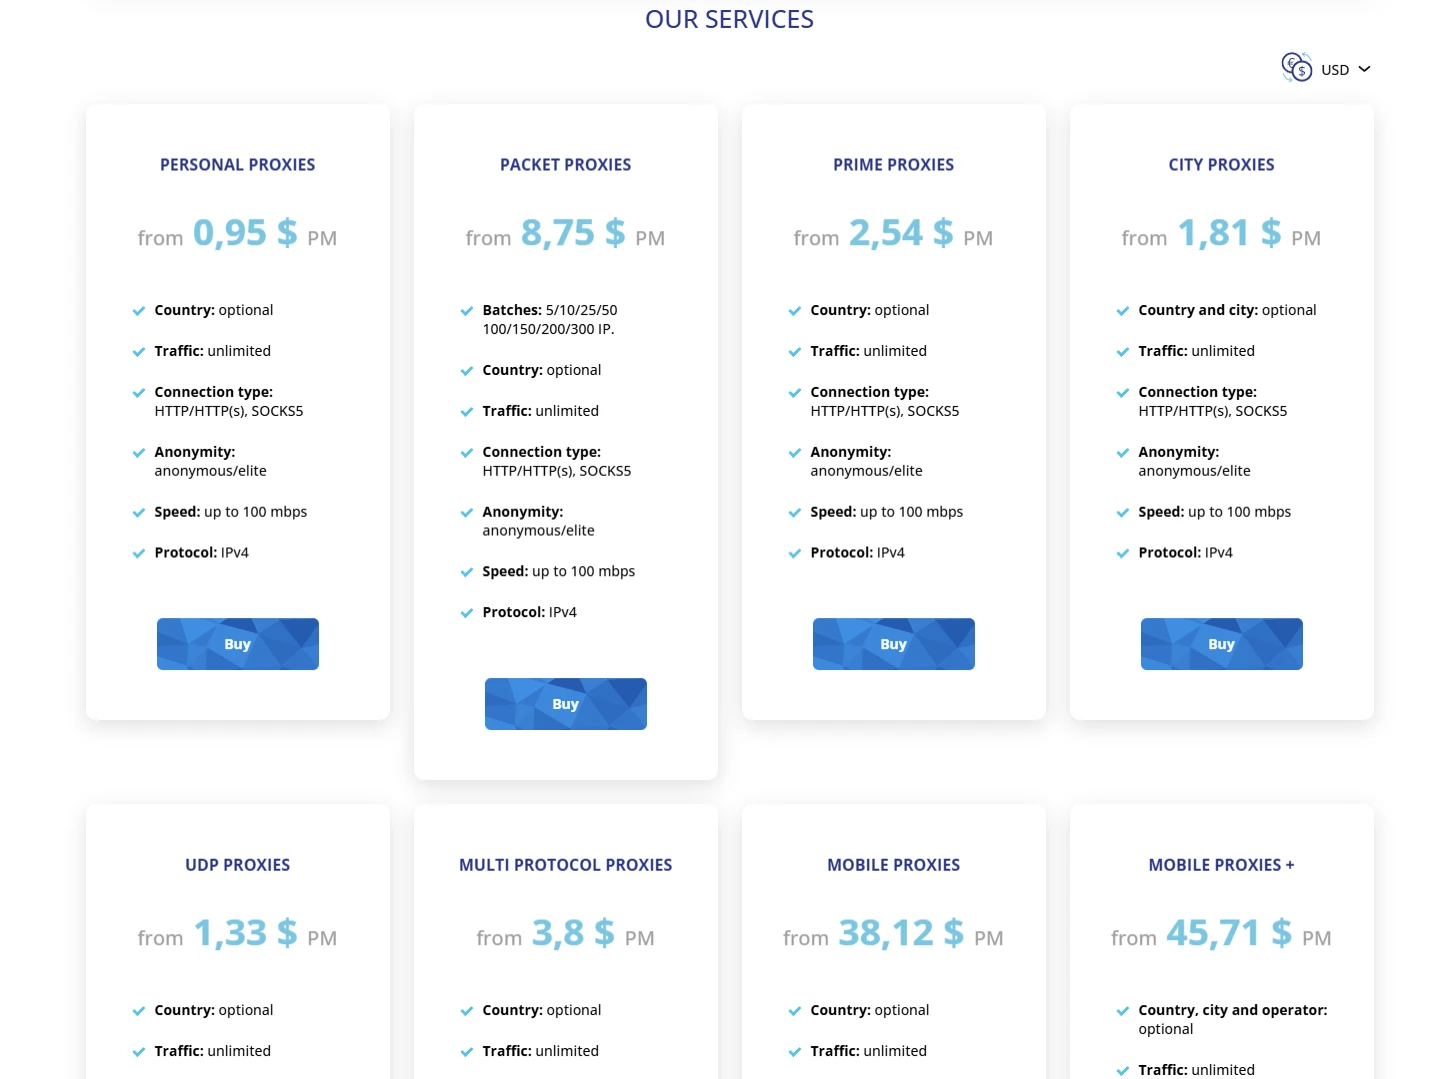Click checkmark beside Country and city in City Proxies
This screenshot has width=1437, height=1079.
1122,311
